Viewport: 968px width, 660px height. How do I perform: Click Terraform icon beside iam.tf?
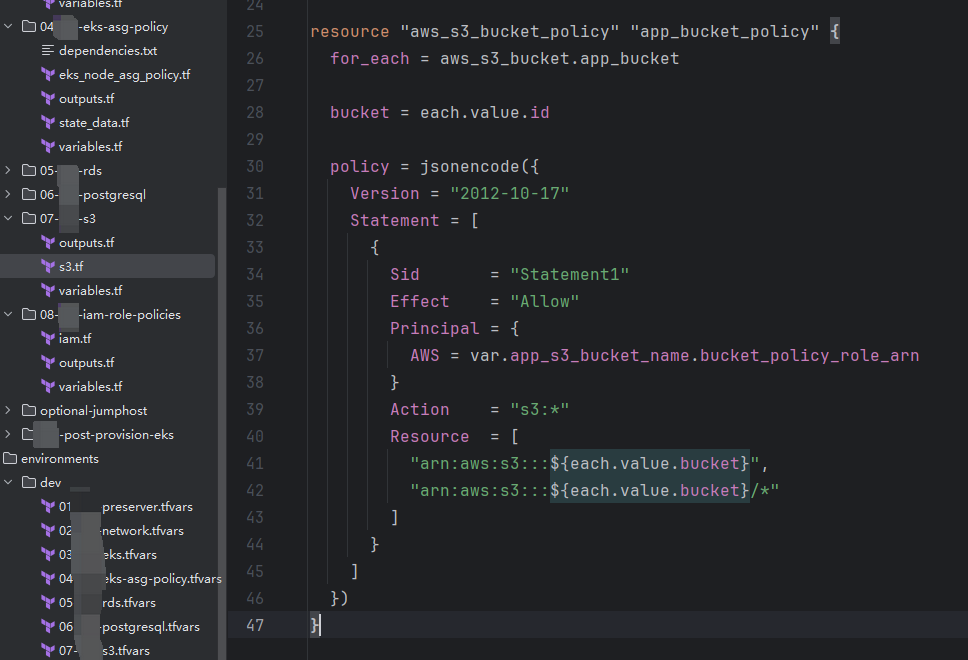pyautogui.click(x=48, y=338)
